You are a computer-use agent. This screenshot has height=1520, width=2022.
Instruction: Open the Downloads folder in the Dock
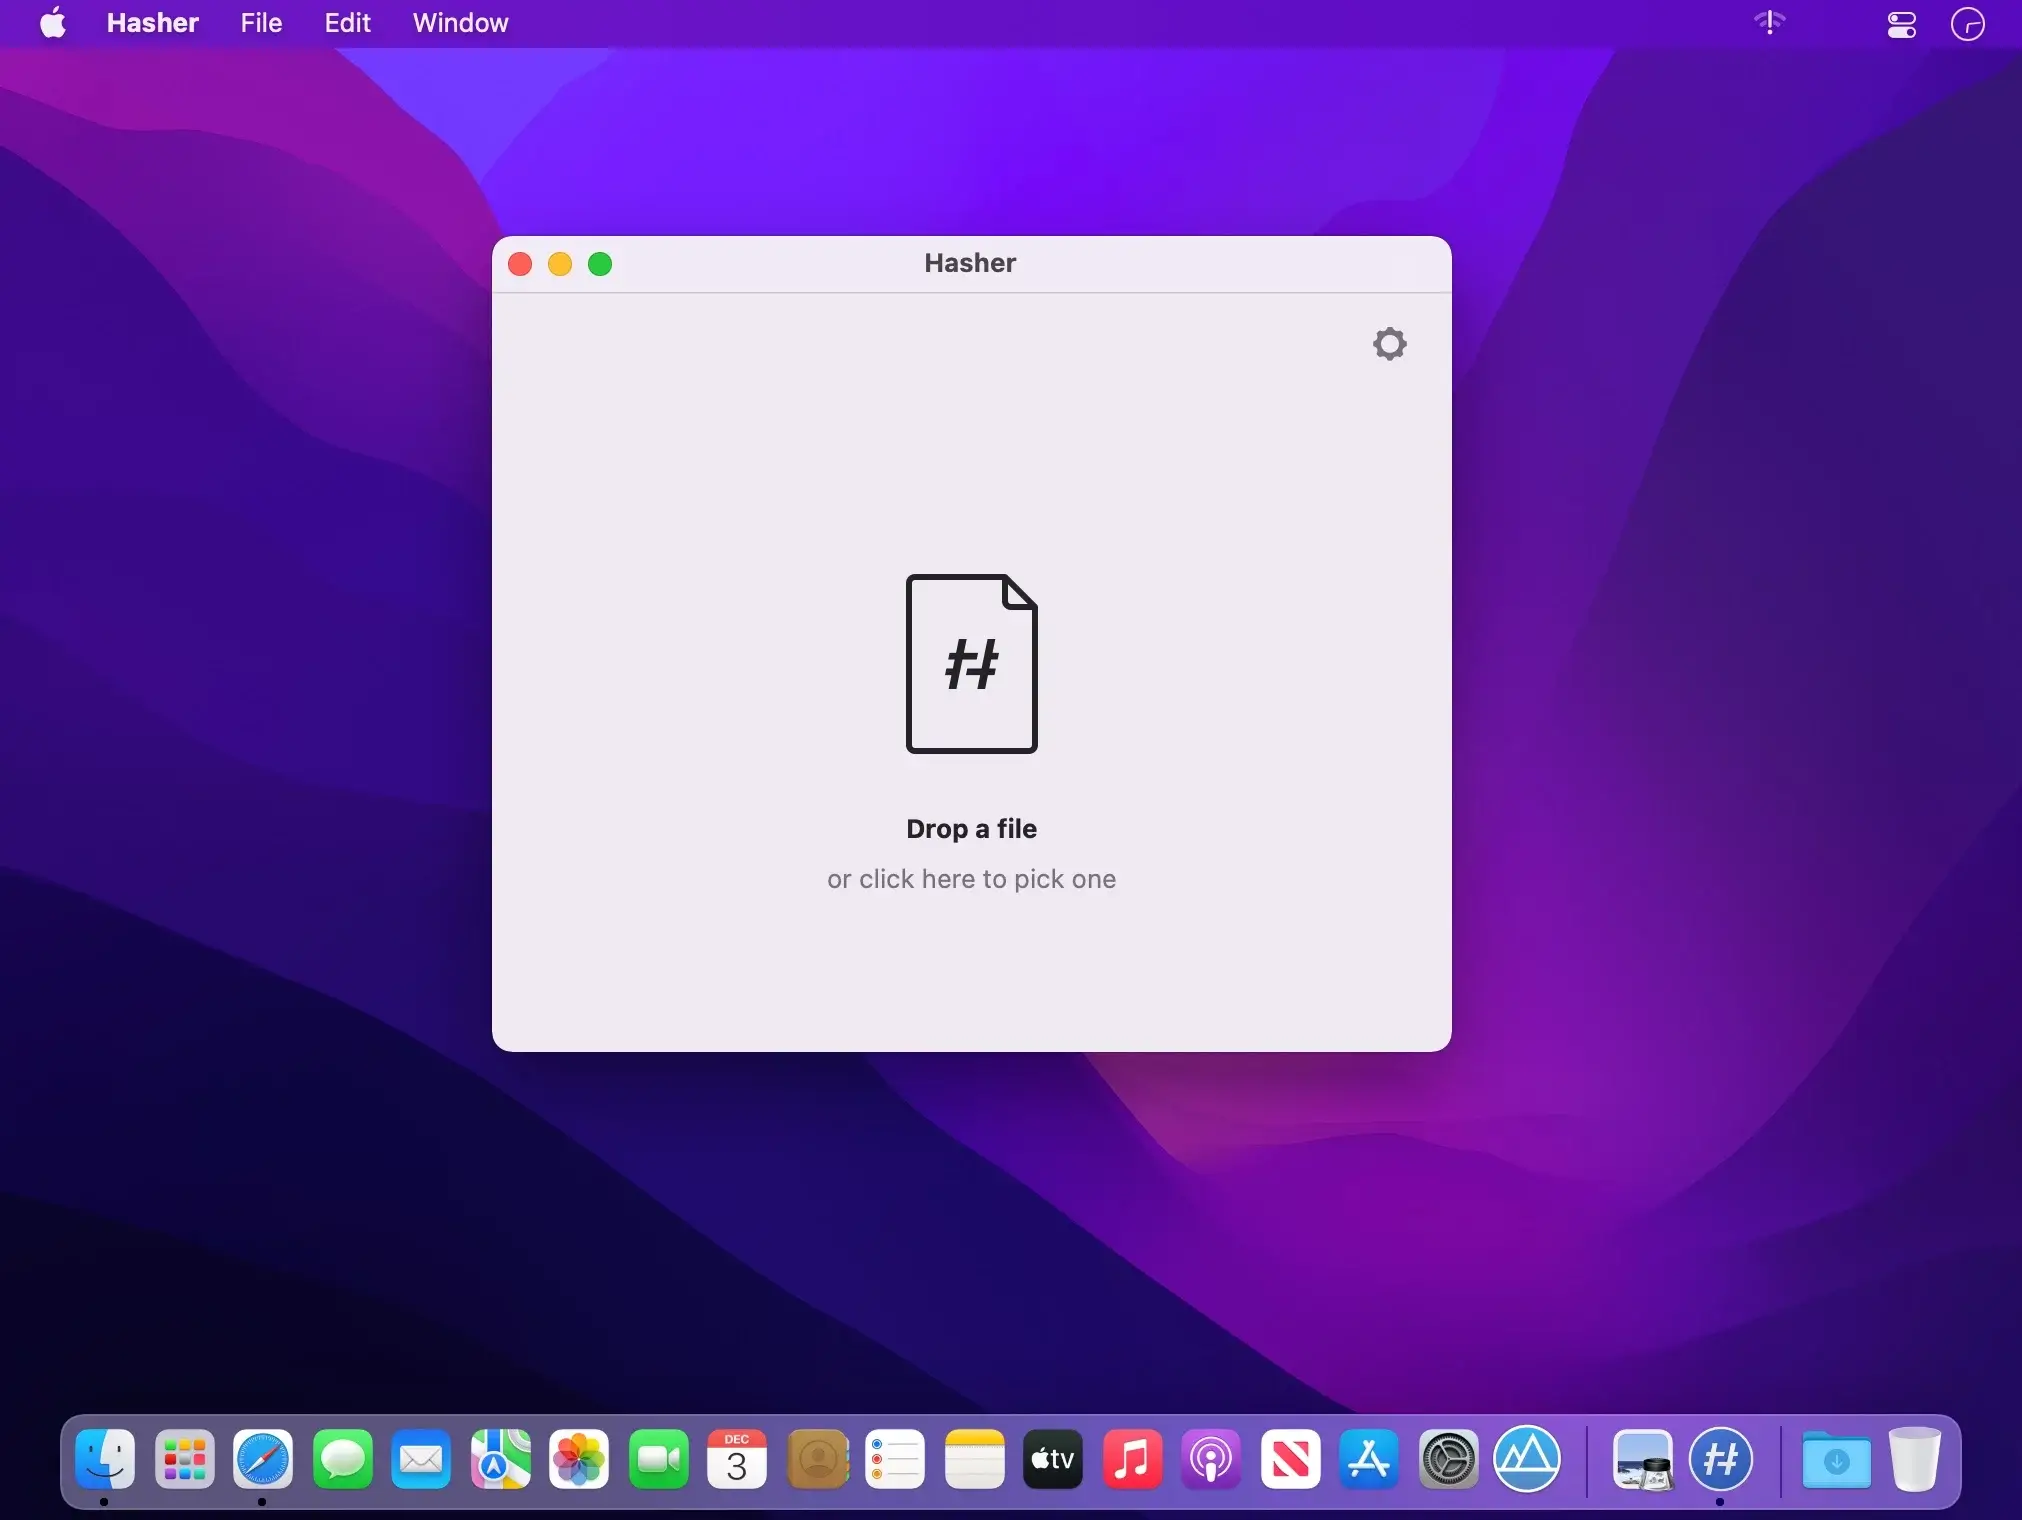coord(1836,1459)
